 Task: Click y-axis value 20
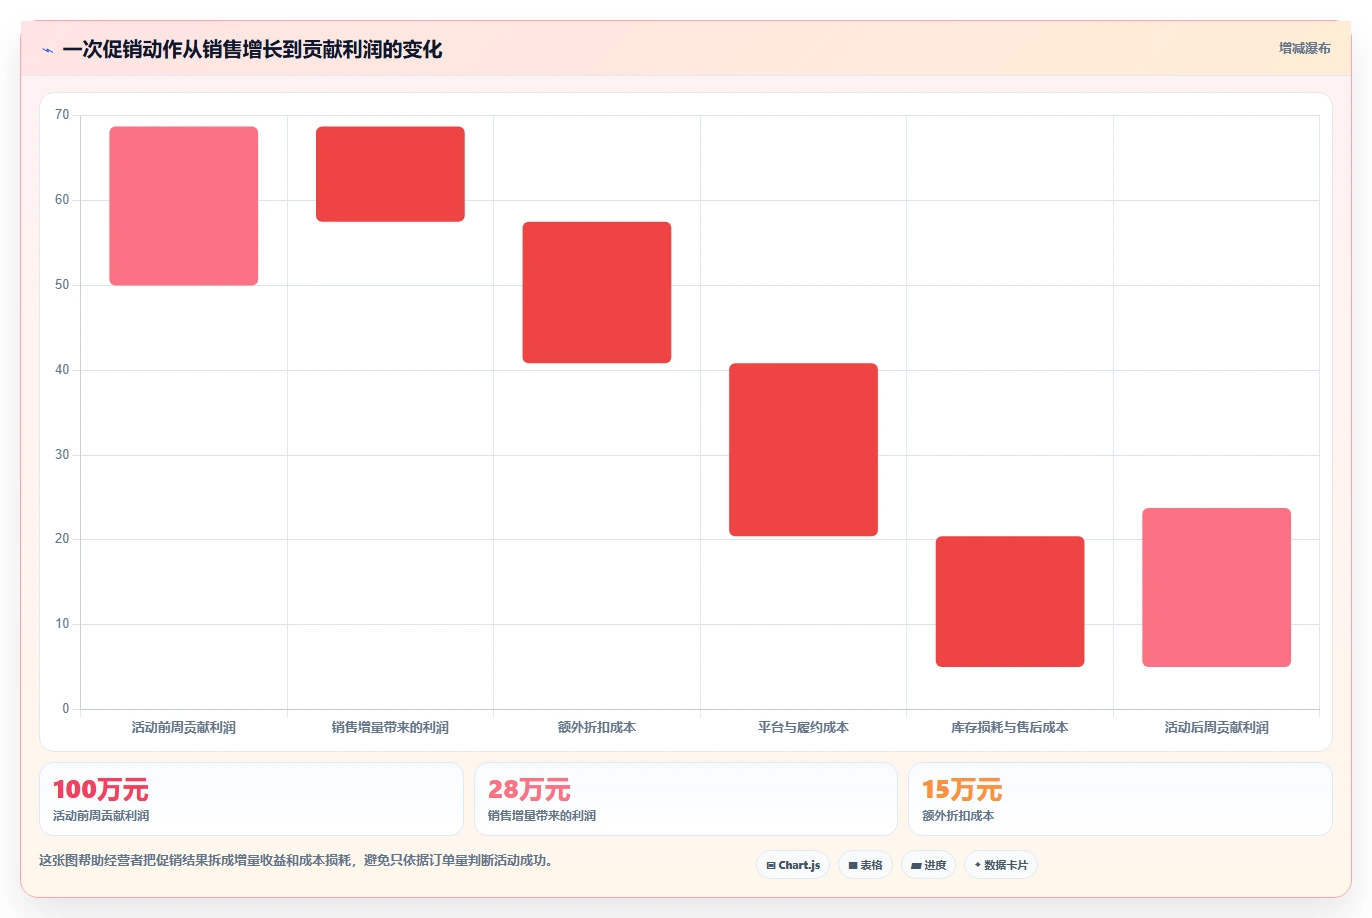pos(62,539)
